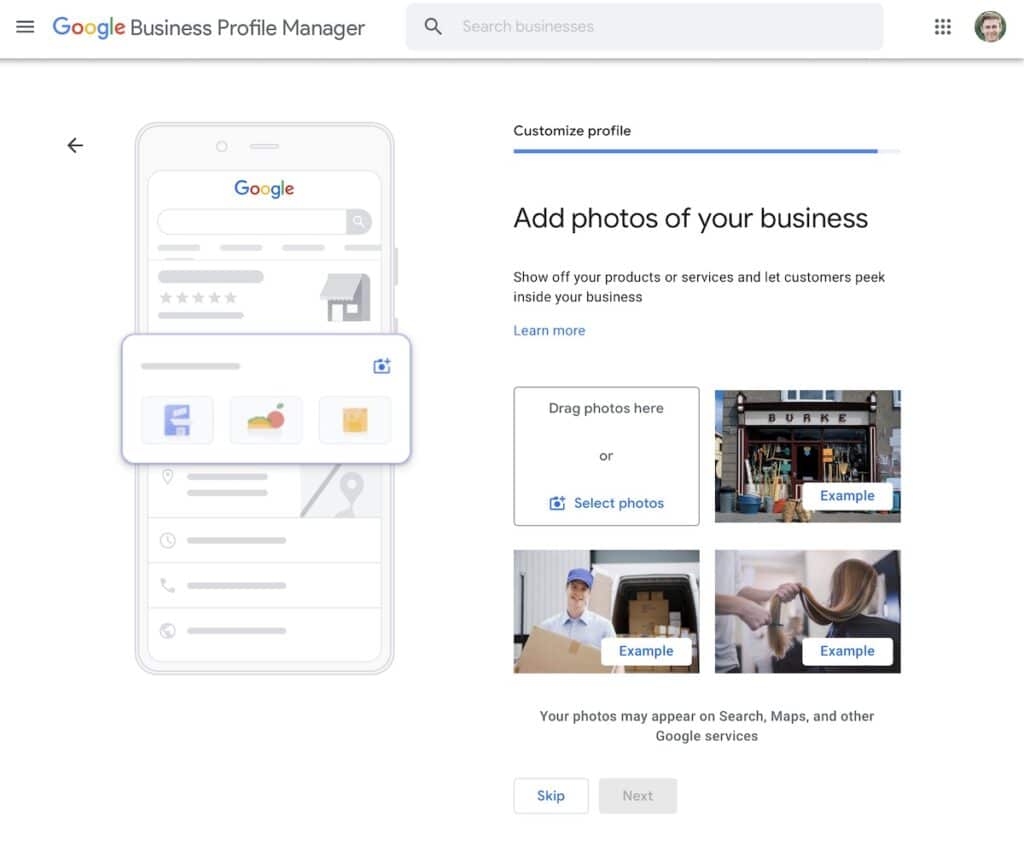
Task: Click the add-photo icon in phone mockup
Action: point(382,366)
